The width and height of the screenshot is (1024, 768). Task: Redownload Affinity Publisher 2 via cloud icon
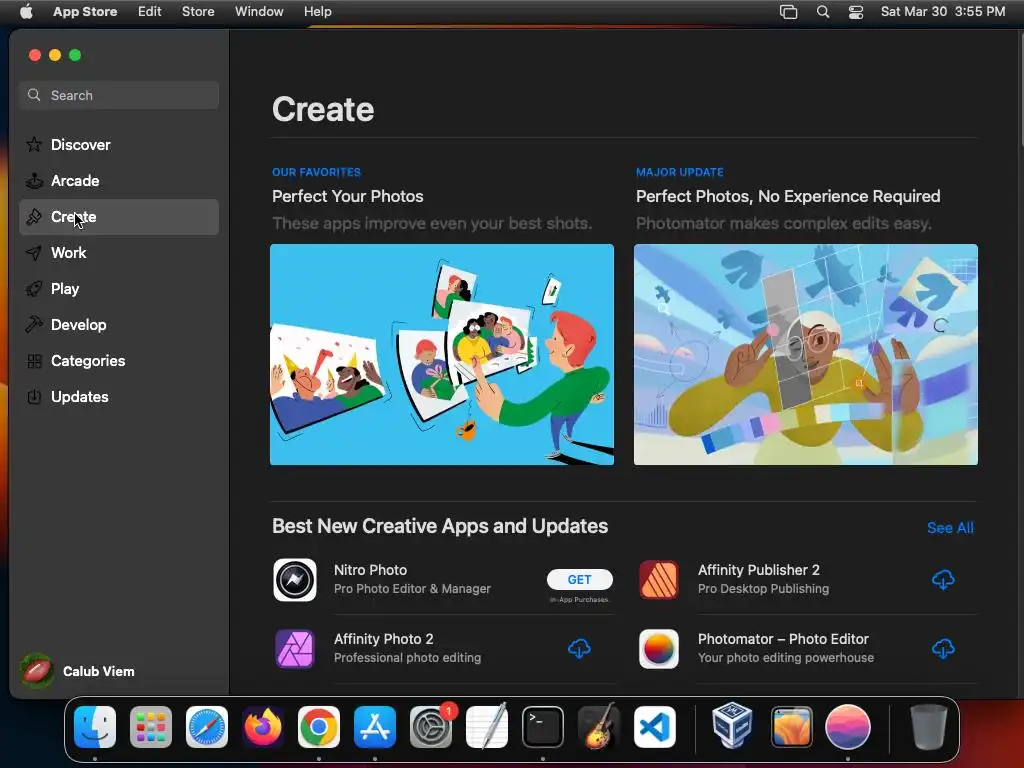(x=943, y=579)
